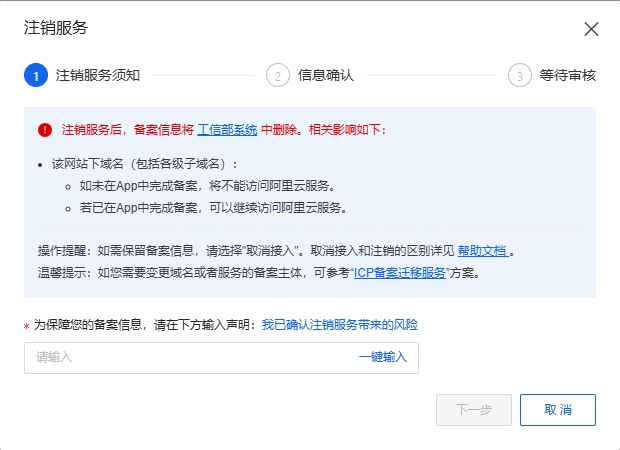Click the 如未在App中完成备案 bullet line

[x=207, y=185]
